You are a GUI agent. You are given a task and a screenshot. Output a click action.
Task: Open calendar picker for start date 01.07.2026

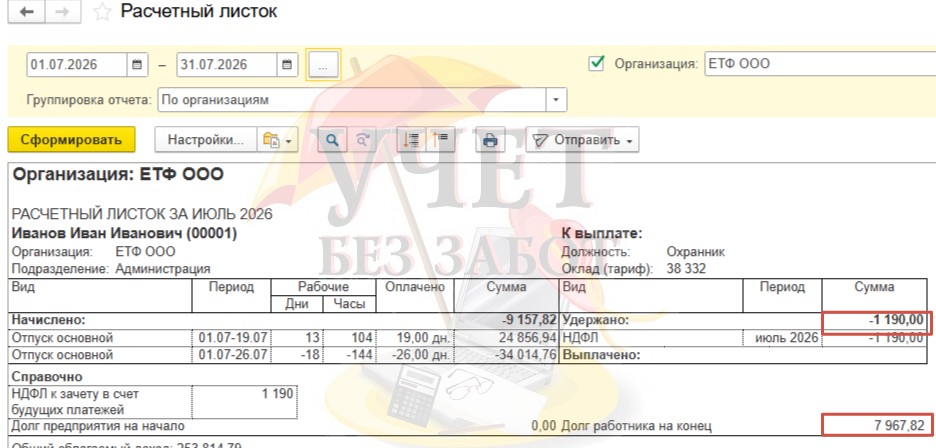pos(137,65)
